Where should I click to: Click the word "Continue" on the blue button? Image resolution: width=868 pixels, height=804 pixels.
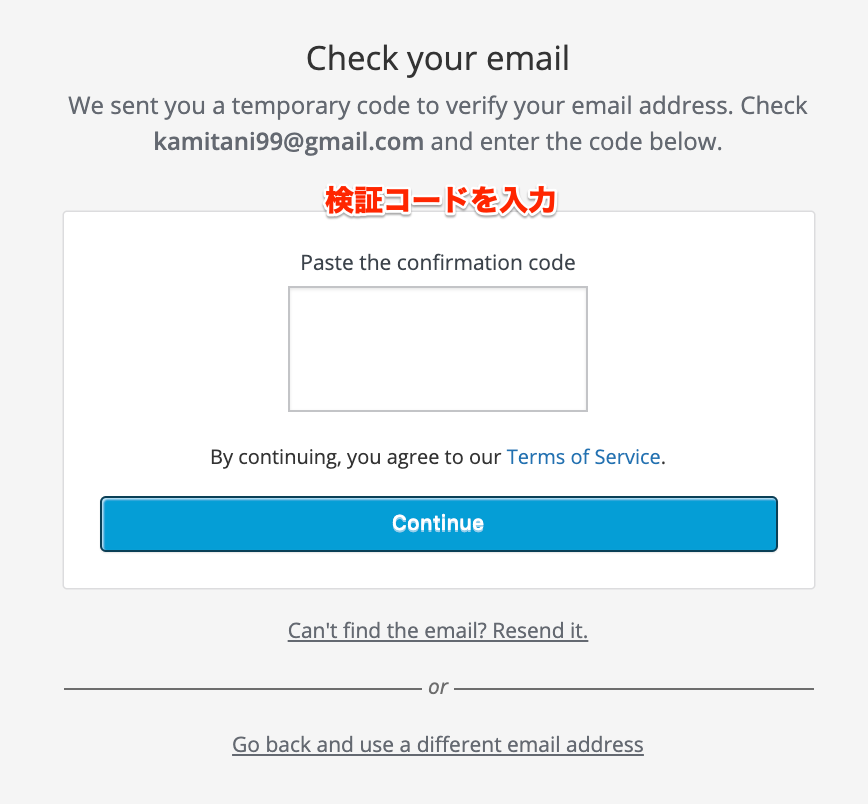[x=438, y=523]
